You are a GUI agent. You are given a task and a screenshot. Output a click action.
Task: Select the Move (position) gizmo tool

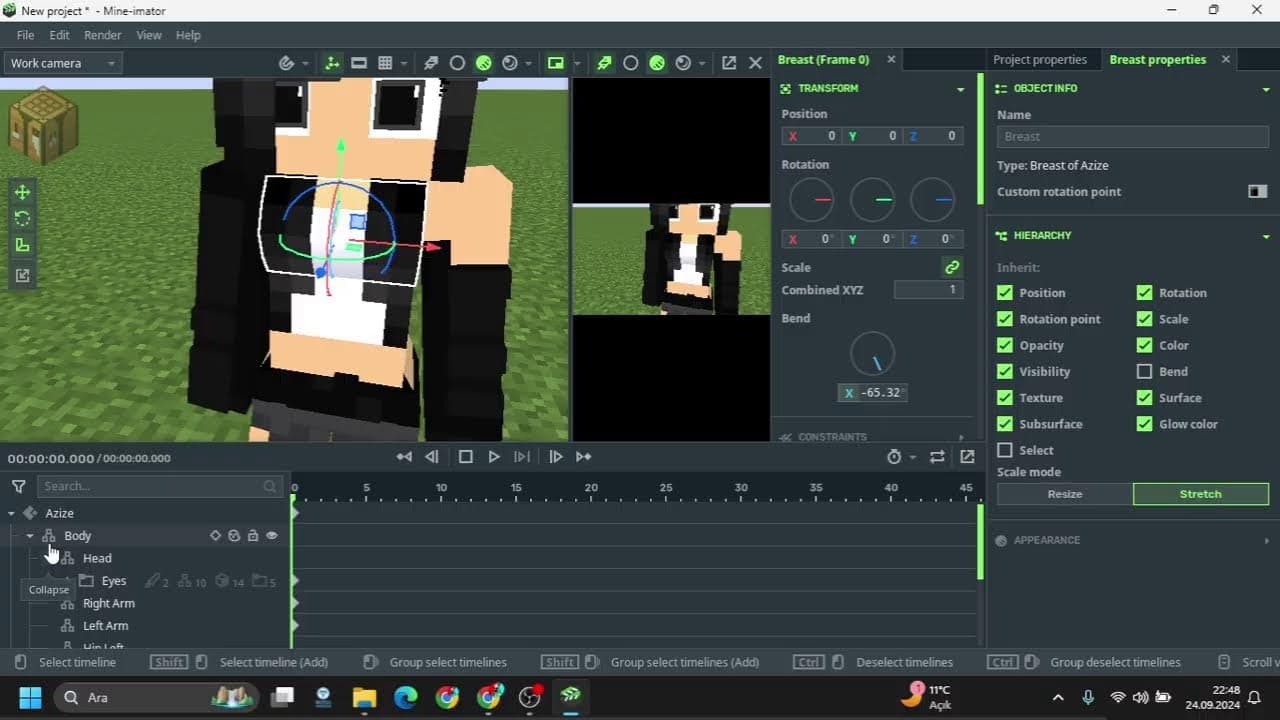click(x=22, y=192)
